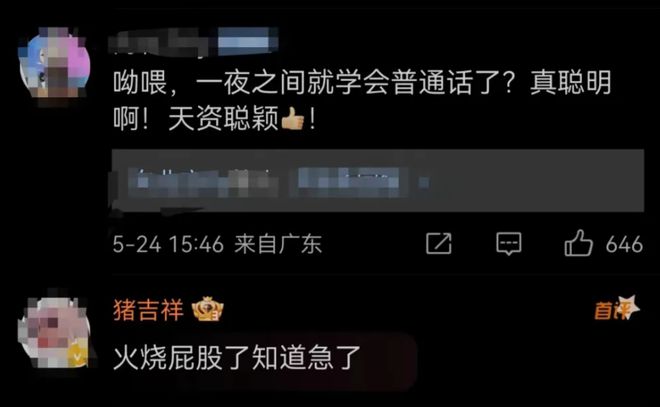Click the yellow V verification badge on avatar

pyautogui.click(x=78, y=357)
